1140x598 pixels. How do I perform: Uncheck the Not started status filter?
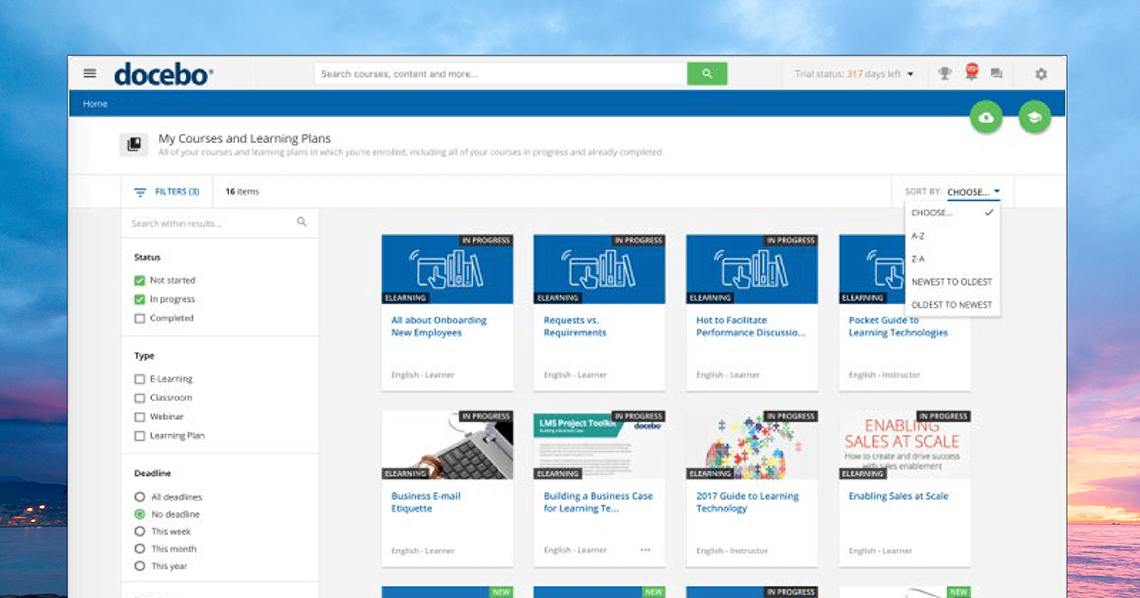(x=140, y=281)
